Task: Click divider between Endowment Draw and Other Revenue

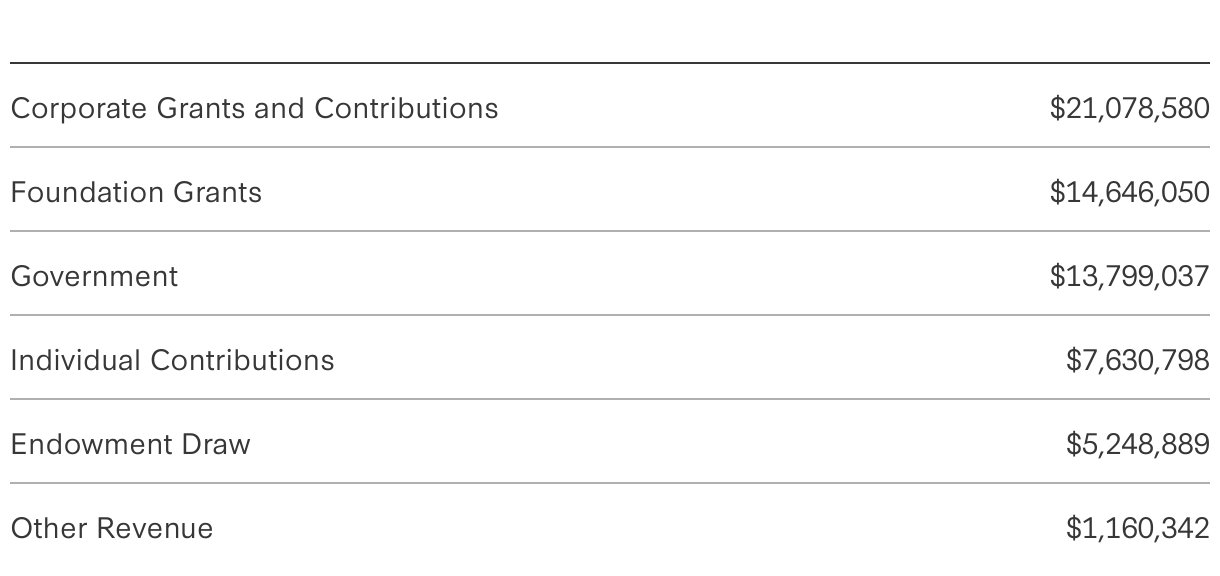Action: point(610,483)
